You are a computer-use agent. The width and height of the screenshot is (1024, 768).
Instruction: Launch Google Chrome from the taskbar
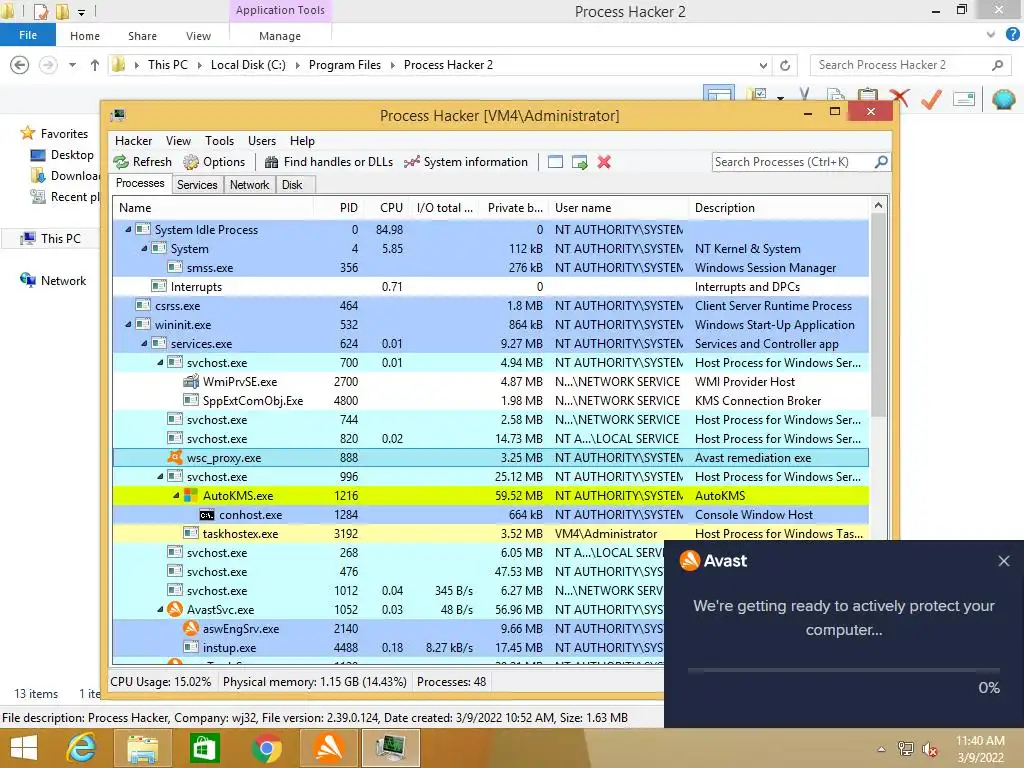[x=266, y=748]
